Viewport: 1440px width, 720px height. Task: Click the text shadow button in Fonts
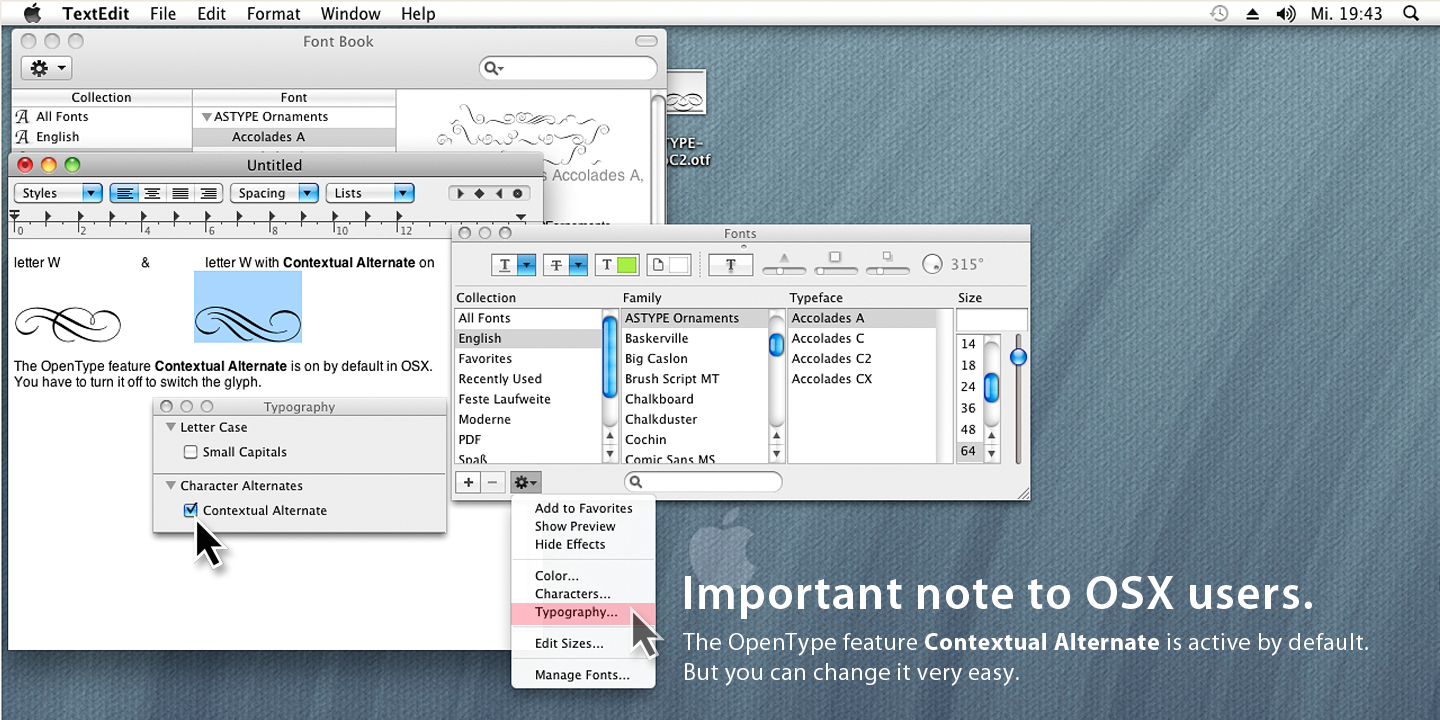pos(731,265)
